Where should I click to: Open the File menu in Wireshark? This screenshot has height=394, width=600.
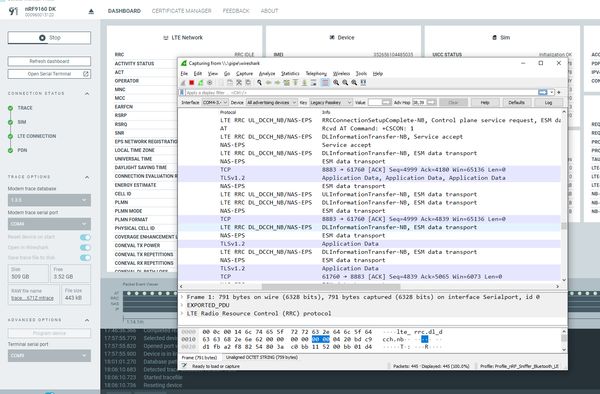tap(184, 73)
